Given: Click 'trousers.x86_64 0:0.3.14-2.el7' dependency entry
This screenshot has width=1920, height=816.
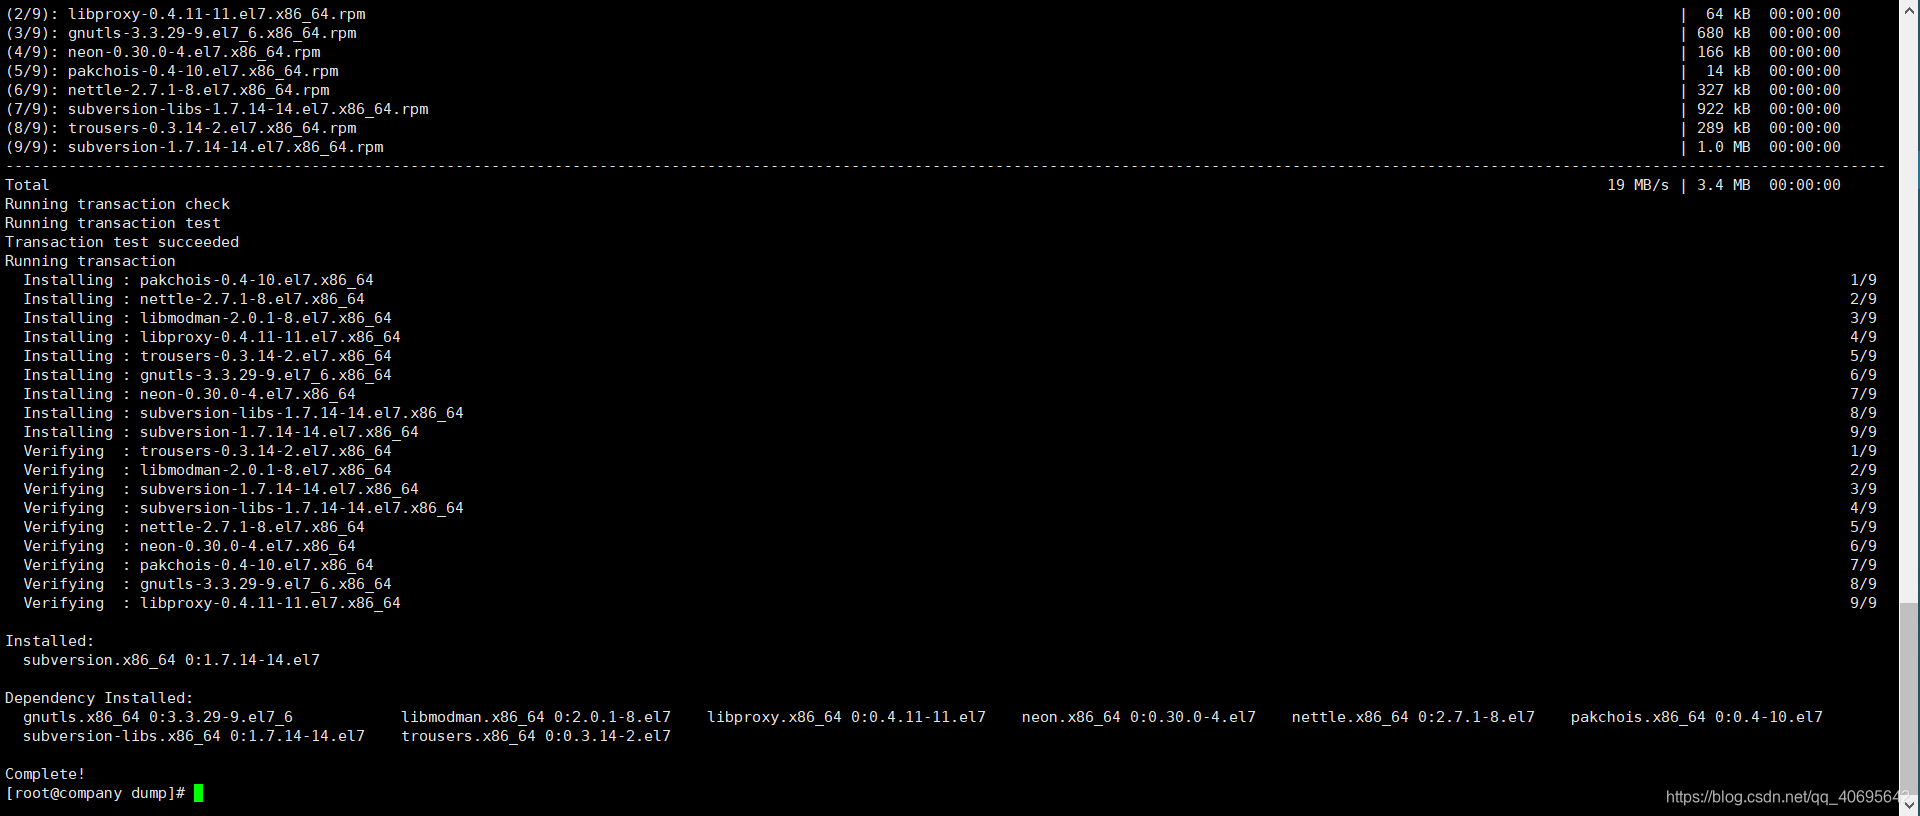Looking at the screenshot, I should 536,736.
